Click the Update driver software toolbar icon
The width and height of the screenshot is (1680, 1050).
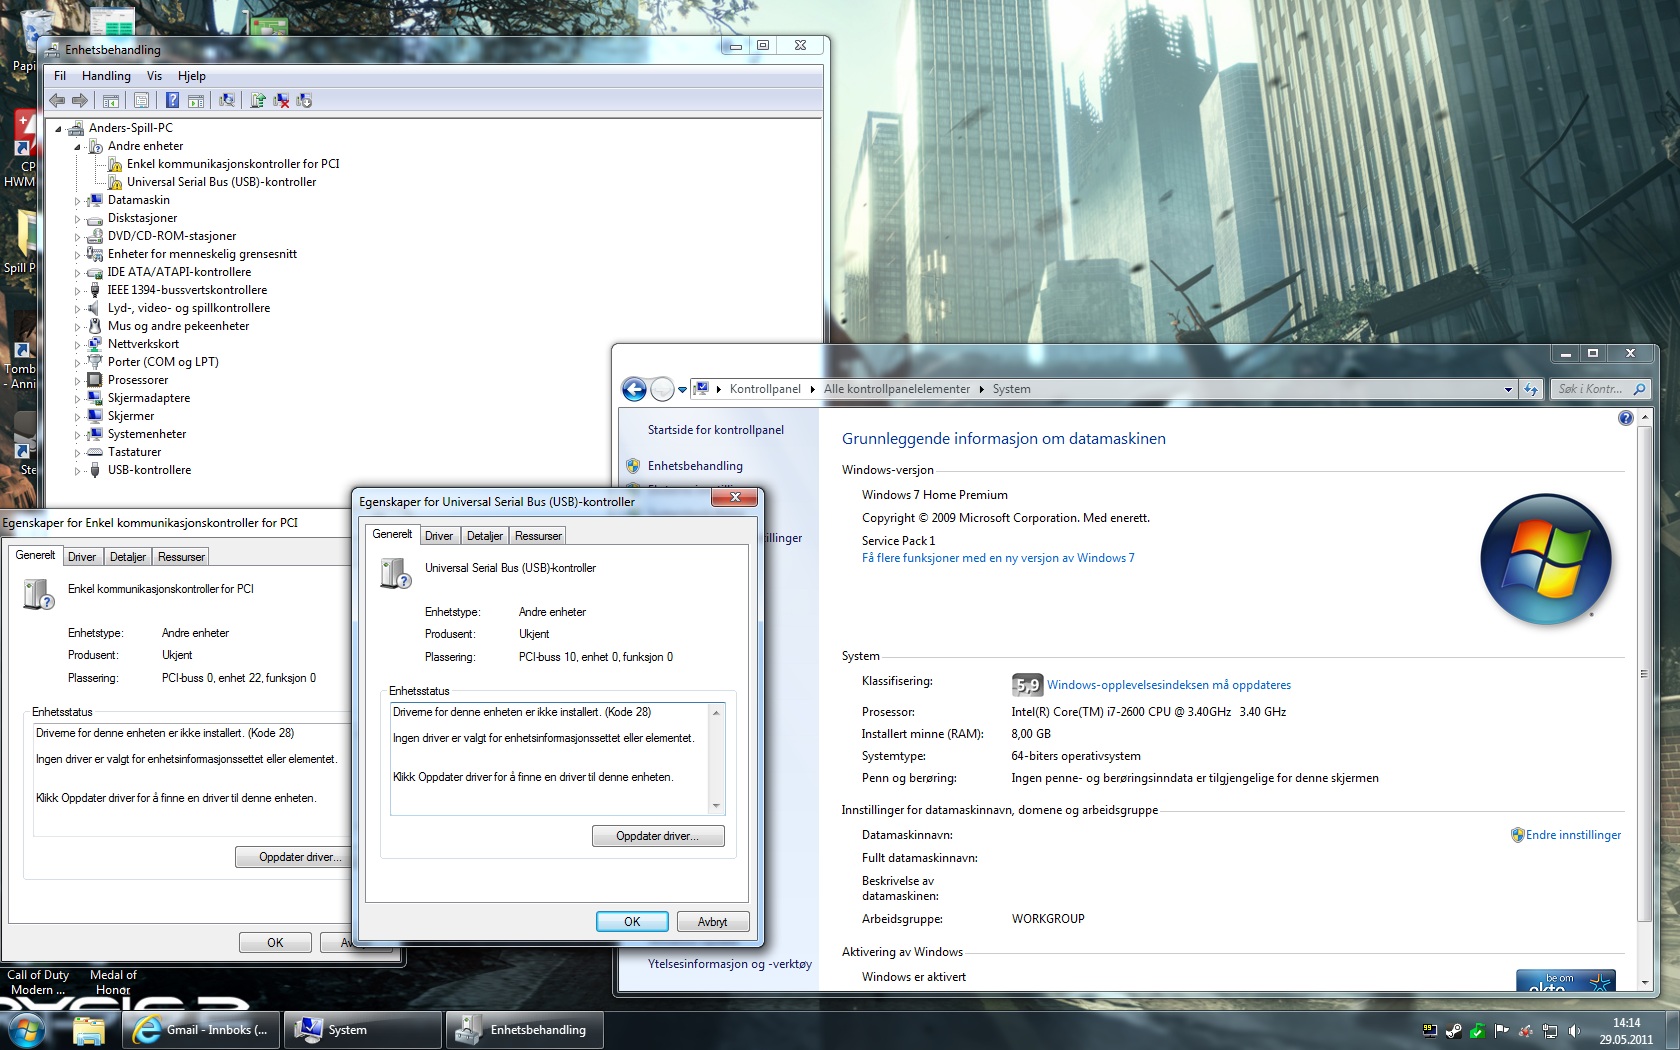pyautogui.click(x=258, y=100)
